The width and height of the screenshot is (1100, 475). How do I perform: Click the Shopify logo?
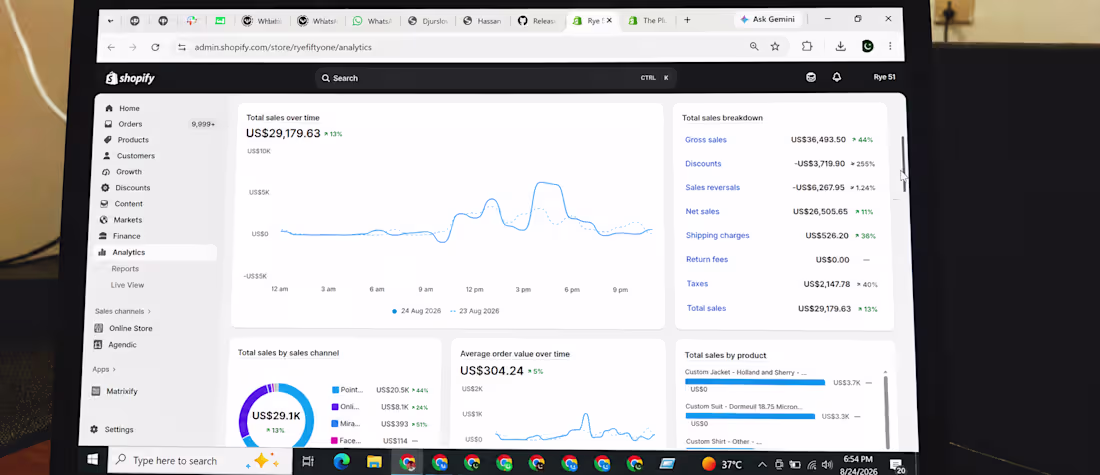[130, 79]
